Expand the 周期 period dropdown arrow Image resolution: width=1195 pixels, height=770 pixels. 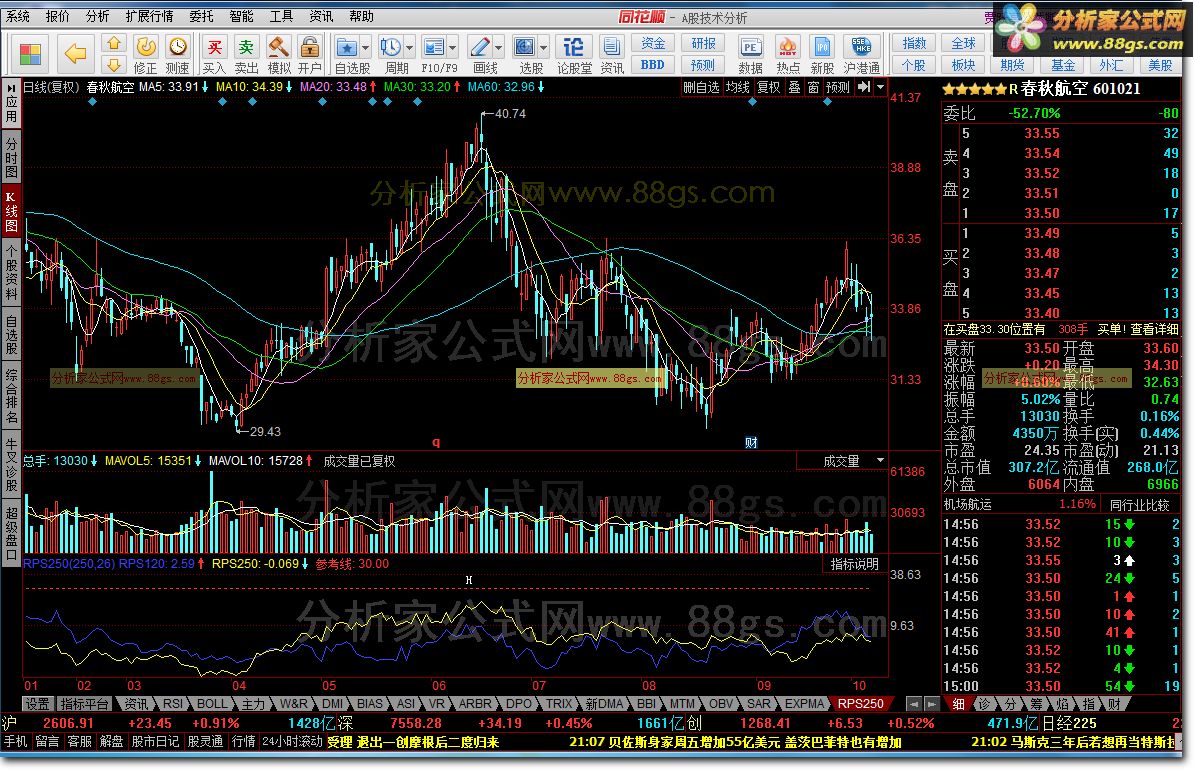point(410,47)
